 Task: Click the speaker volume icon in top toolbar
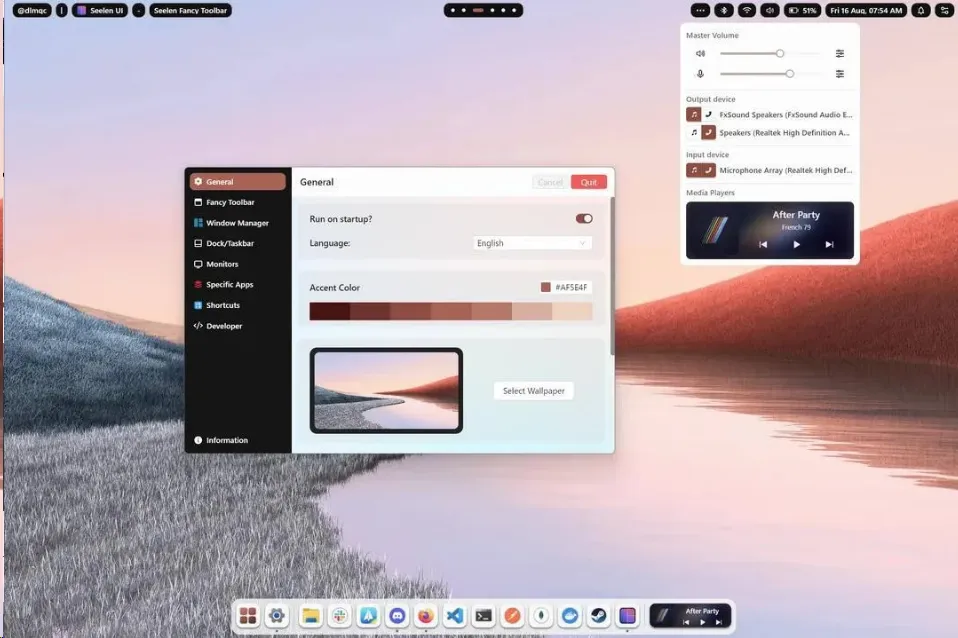click(770, 10)
